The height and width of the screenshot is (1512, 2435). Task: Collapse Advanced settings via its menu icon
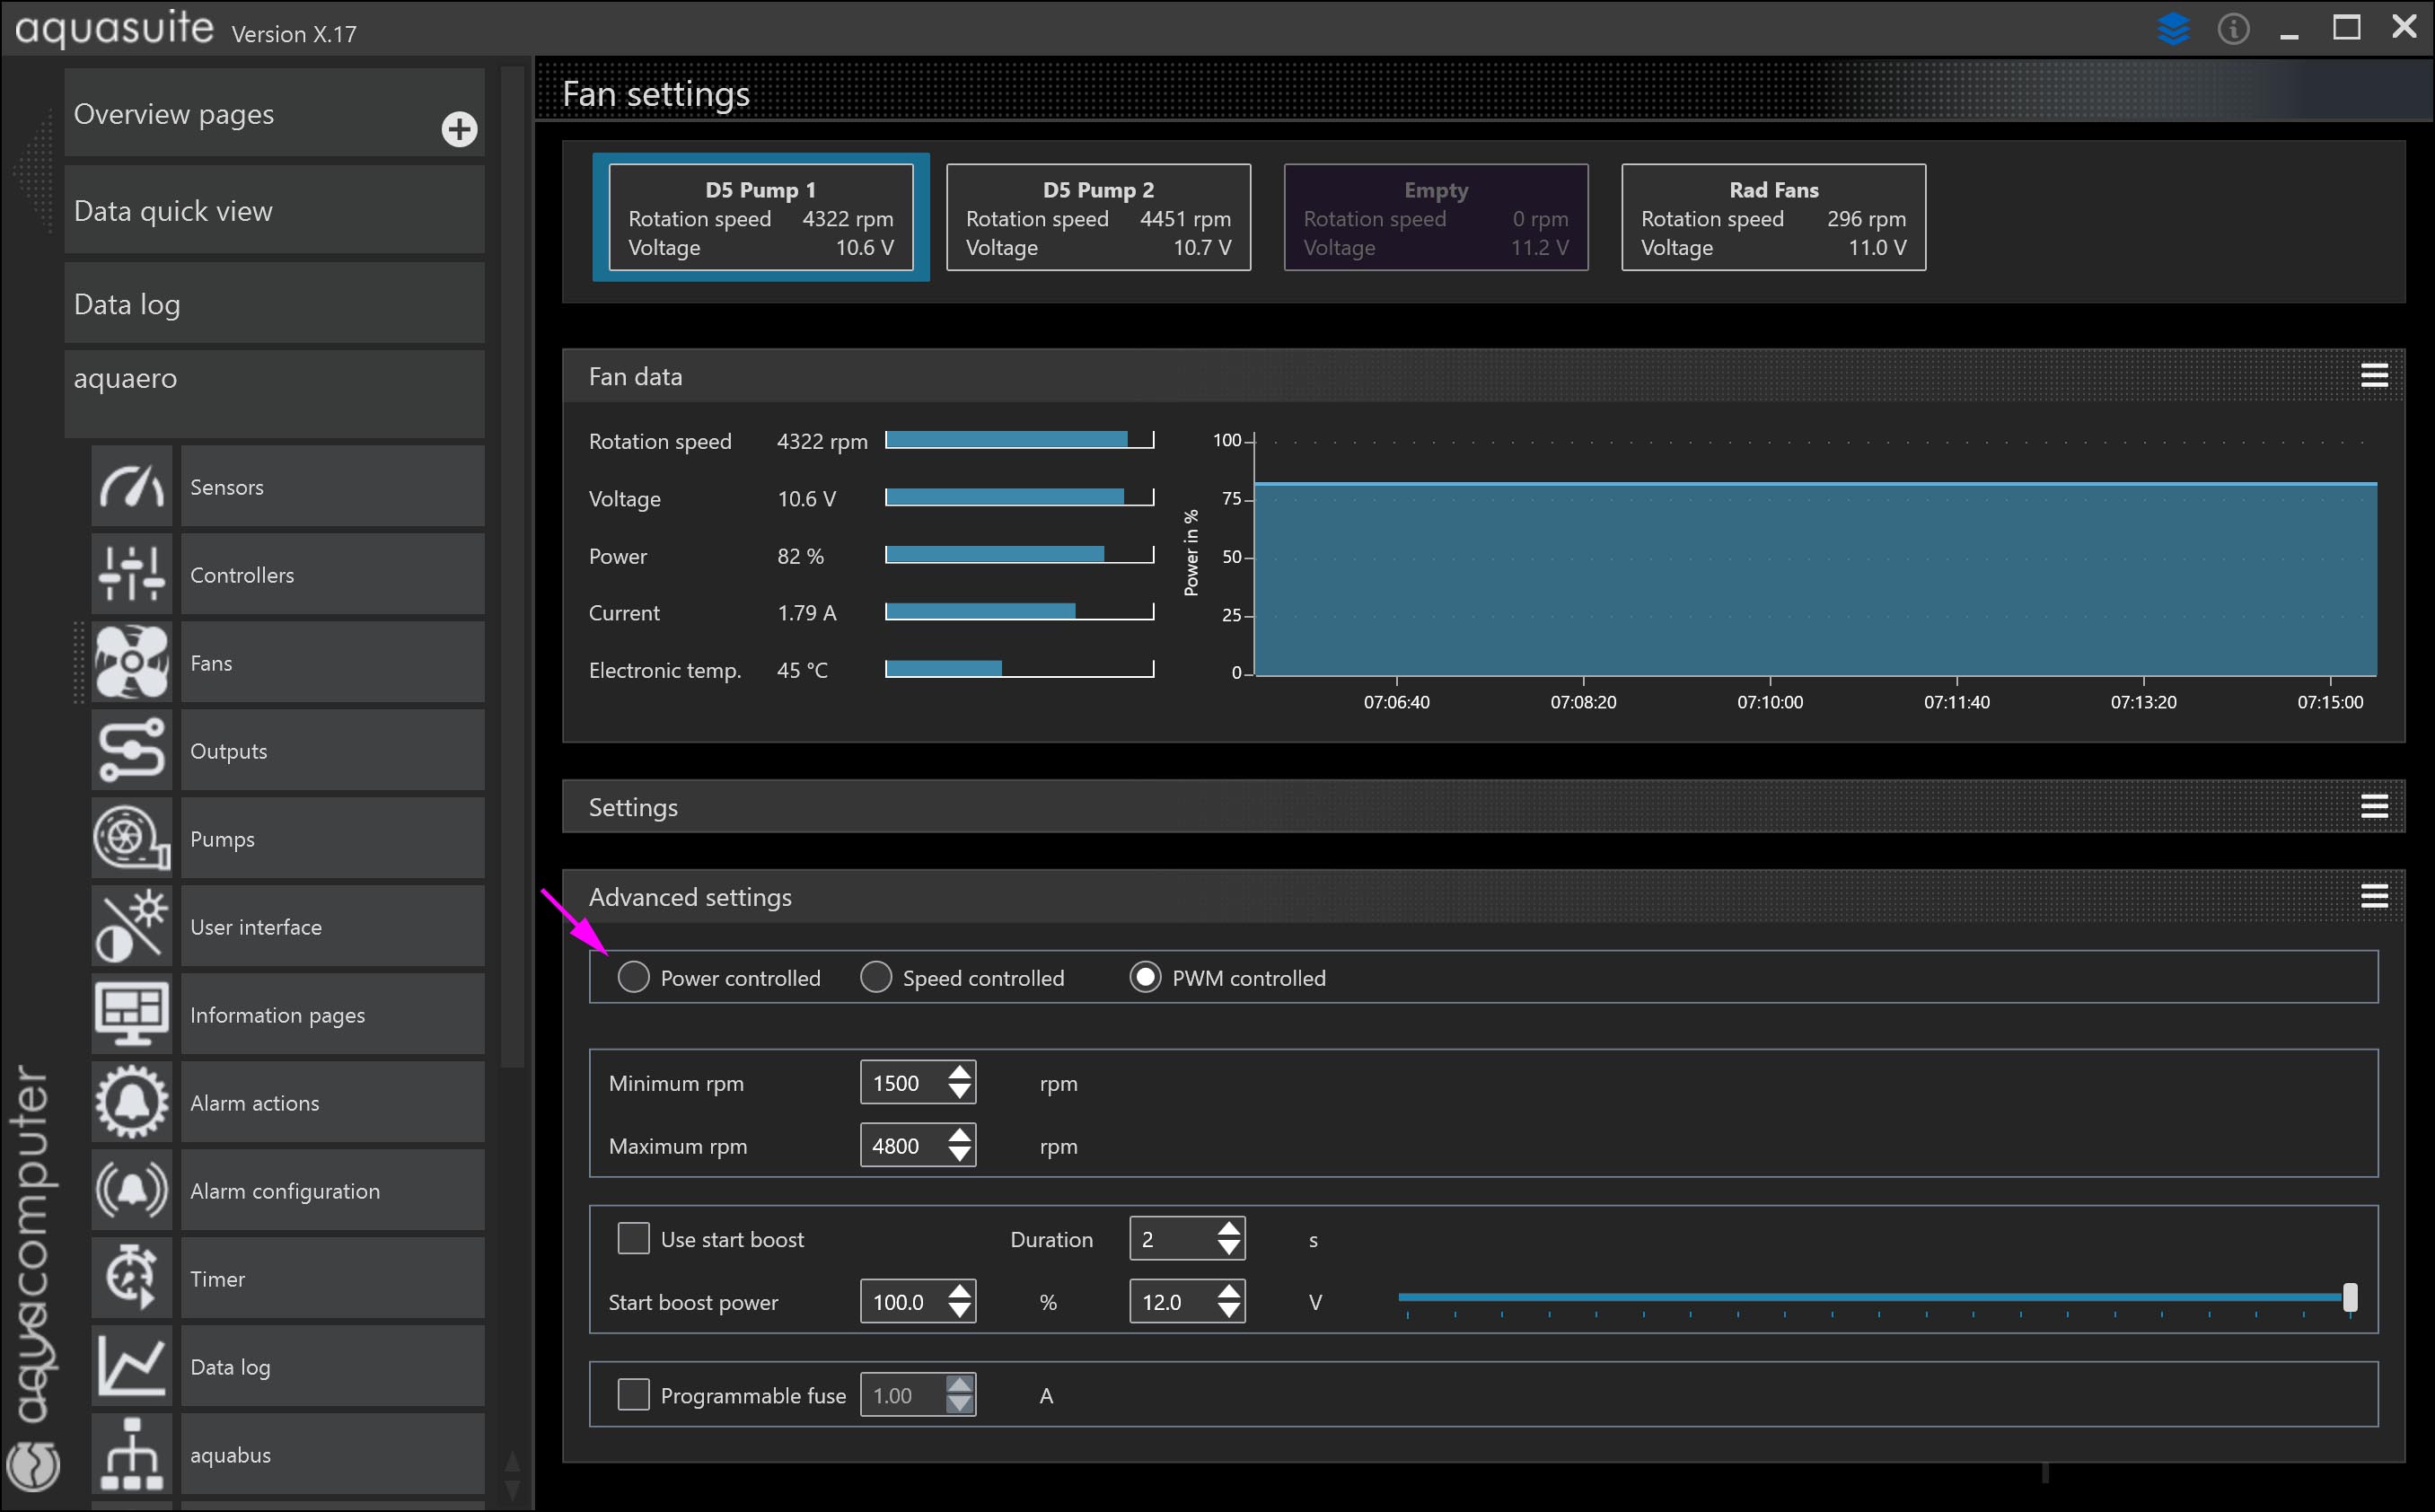click(2374, 896)
